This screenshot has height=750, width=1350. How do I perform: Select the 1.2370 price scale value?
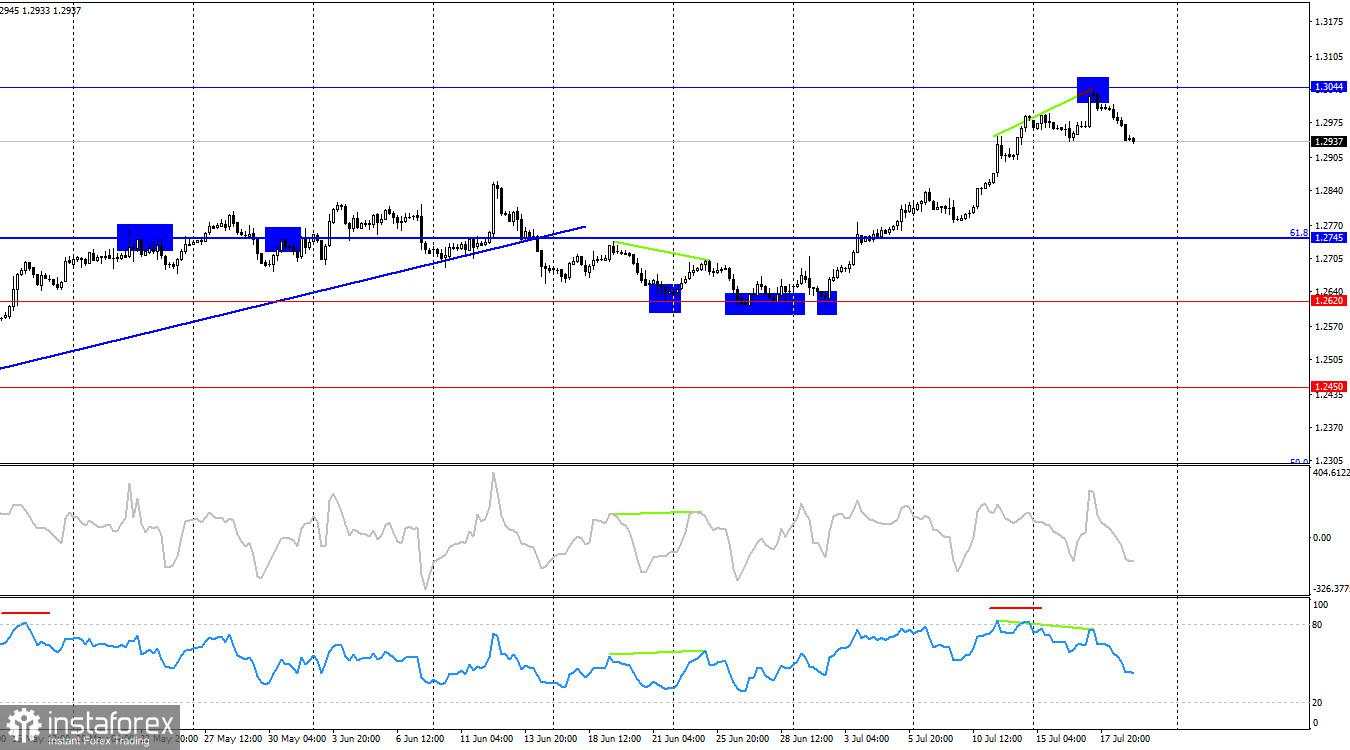1330,428
